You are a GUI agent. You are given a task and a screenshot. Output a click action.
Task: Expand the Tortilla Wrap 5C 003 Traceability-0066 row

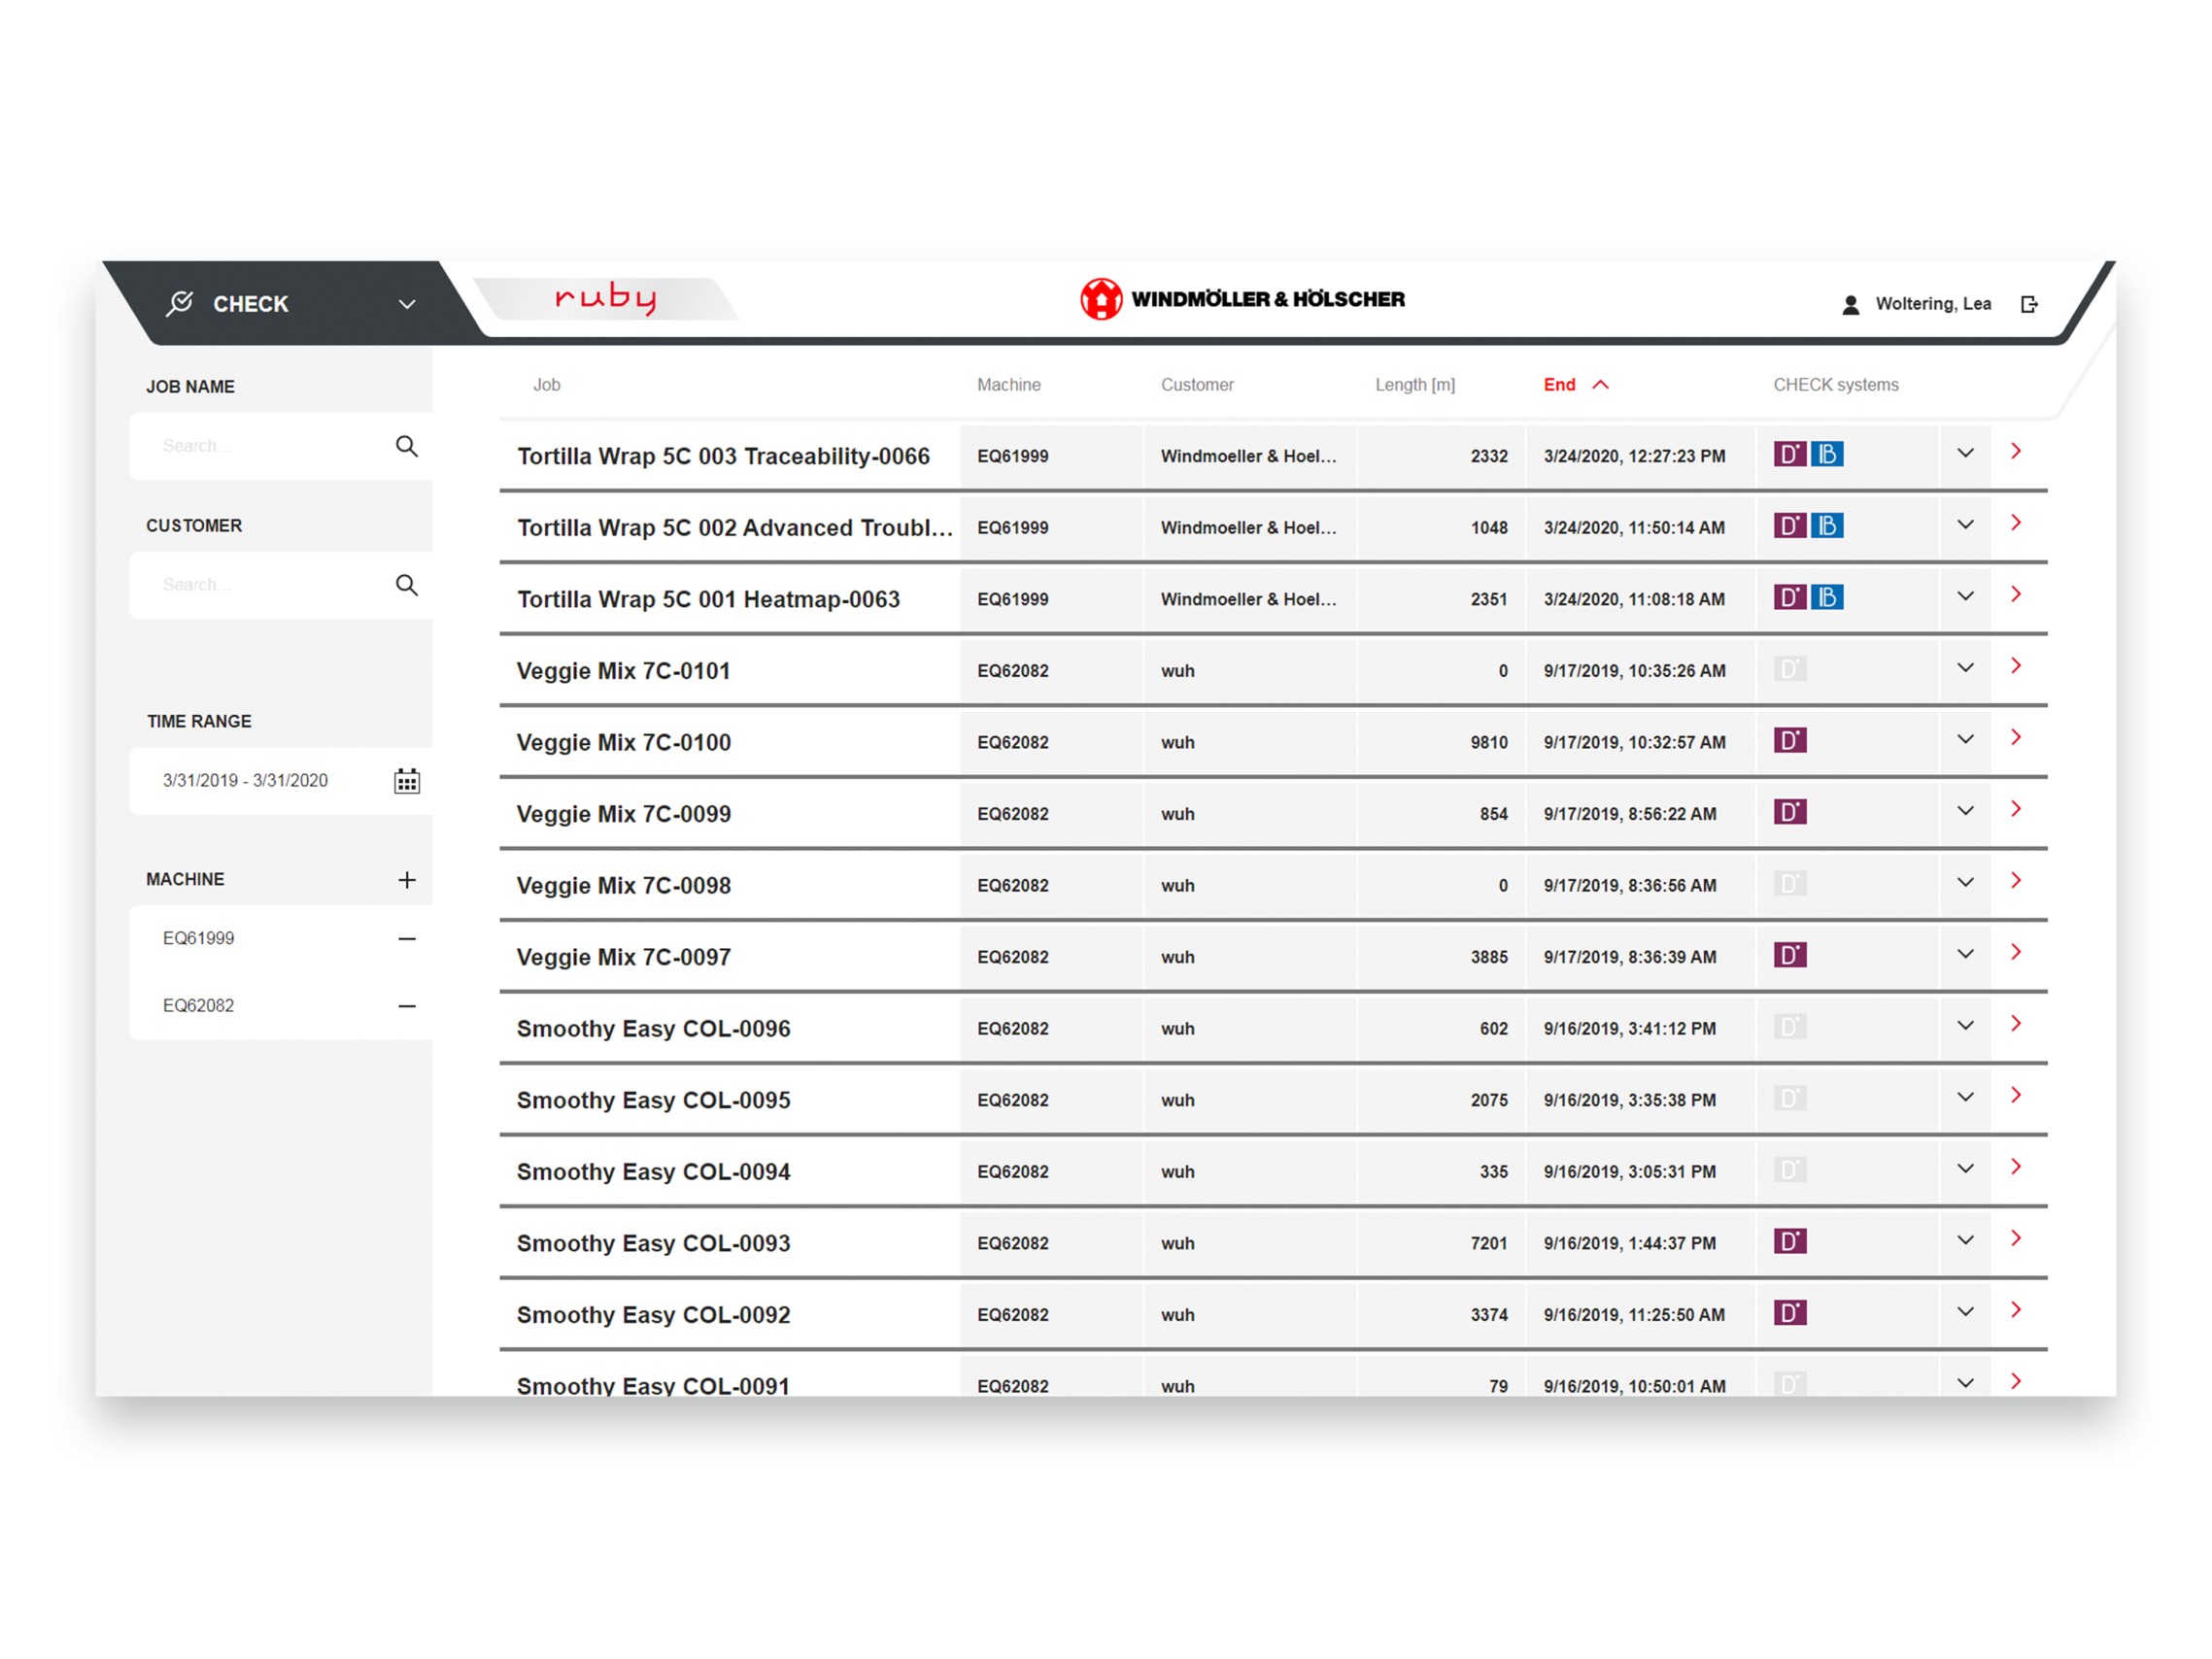[1964, 454]
